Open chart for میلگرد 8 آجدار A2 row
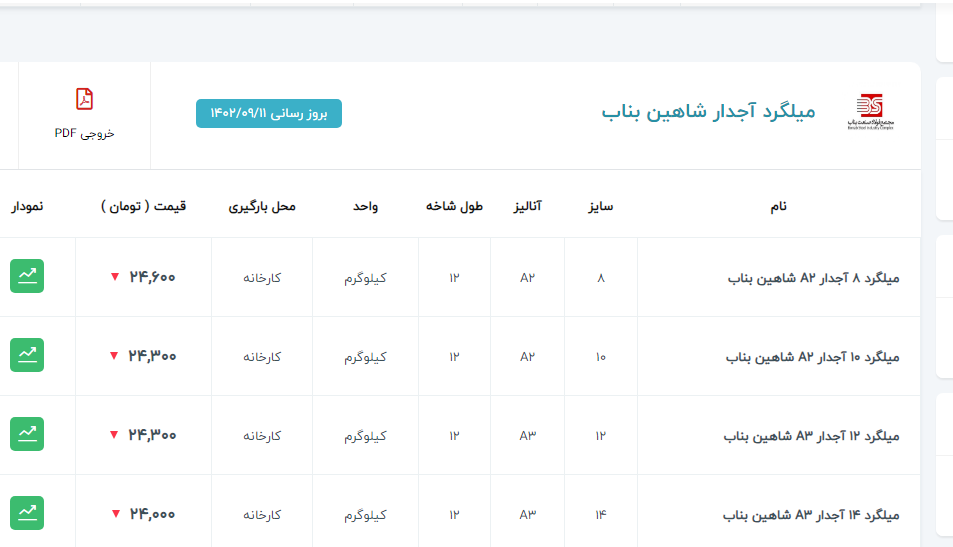 (27, 276)
